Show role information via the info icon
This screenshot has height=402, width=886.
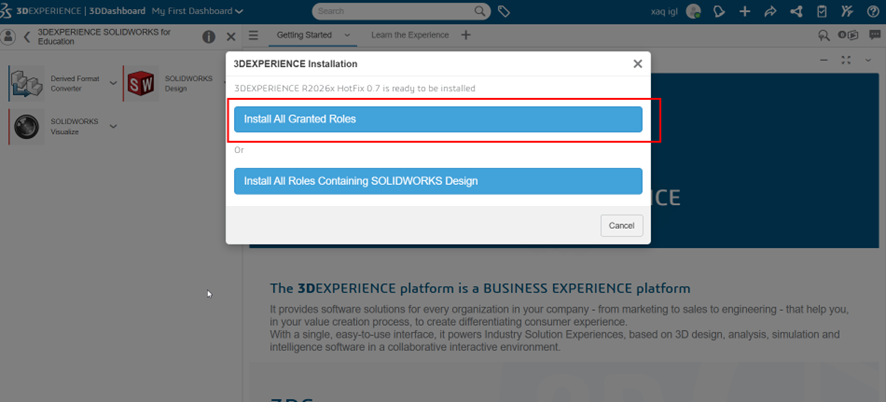[x=209, y=37]
